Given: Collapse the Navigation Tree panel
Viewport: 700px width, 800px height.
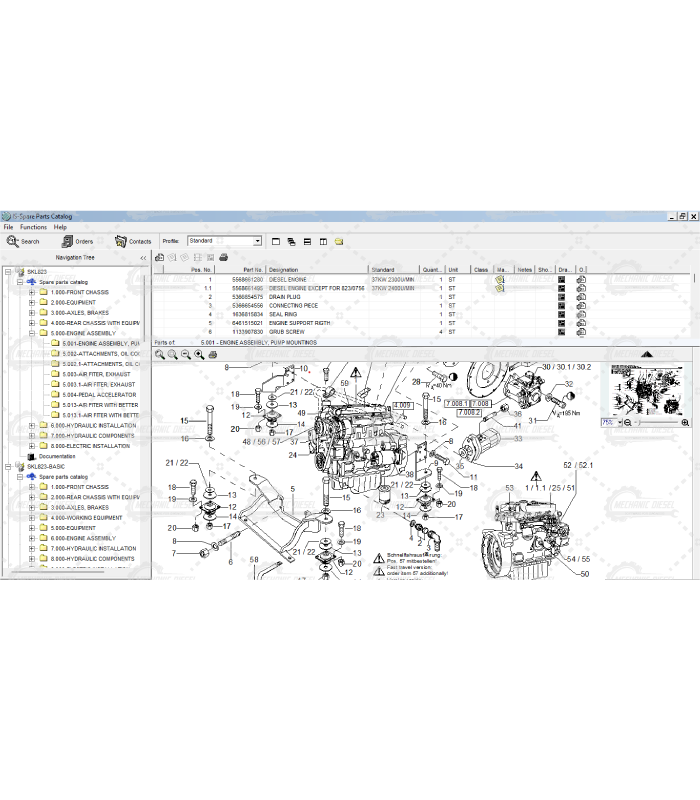Looking at the screenshot, I should (143, 257).
